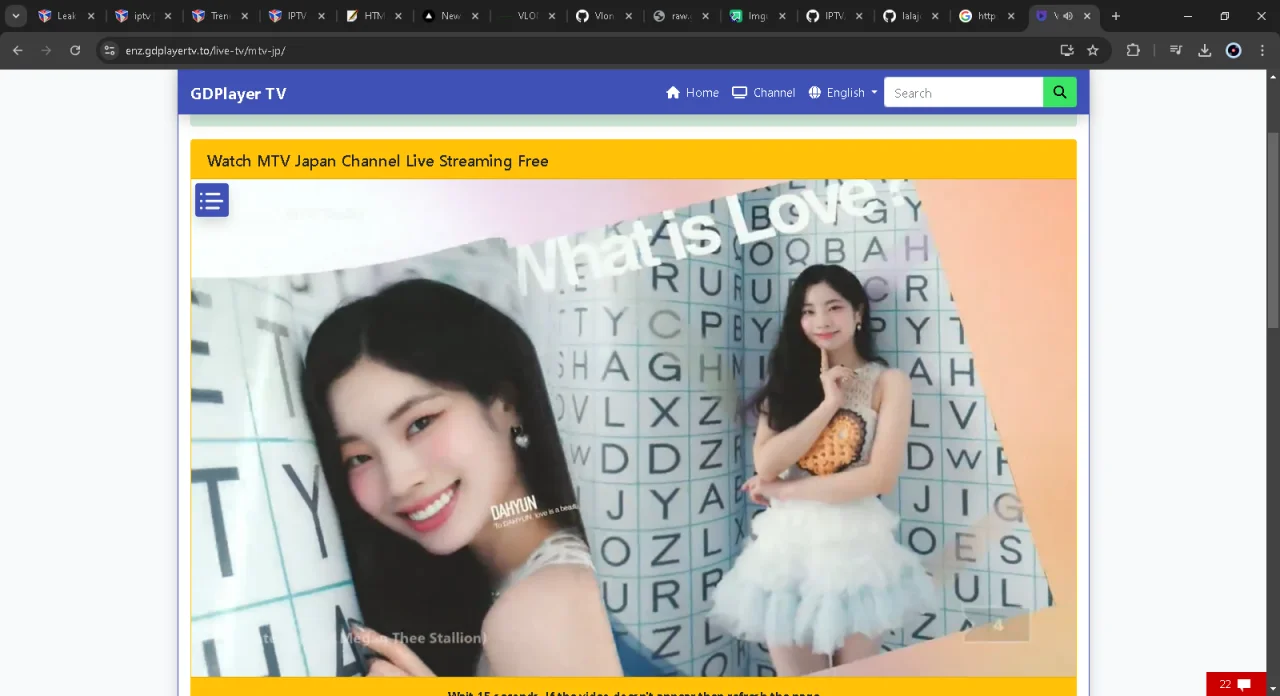Switch to the IPTV tab with cube icon
The image size is (1280, 696).
[x=297, y=16]
